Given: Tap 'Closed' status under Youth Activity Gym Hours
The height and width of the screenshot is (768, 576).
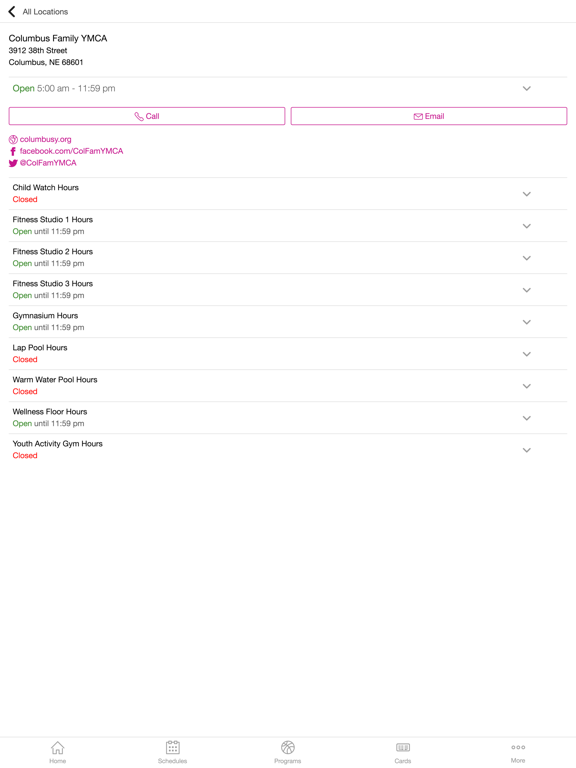Looking at the screenshot, I should [x=25, y=456].
